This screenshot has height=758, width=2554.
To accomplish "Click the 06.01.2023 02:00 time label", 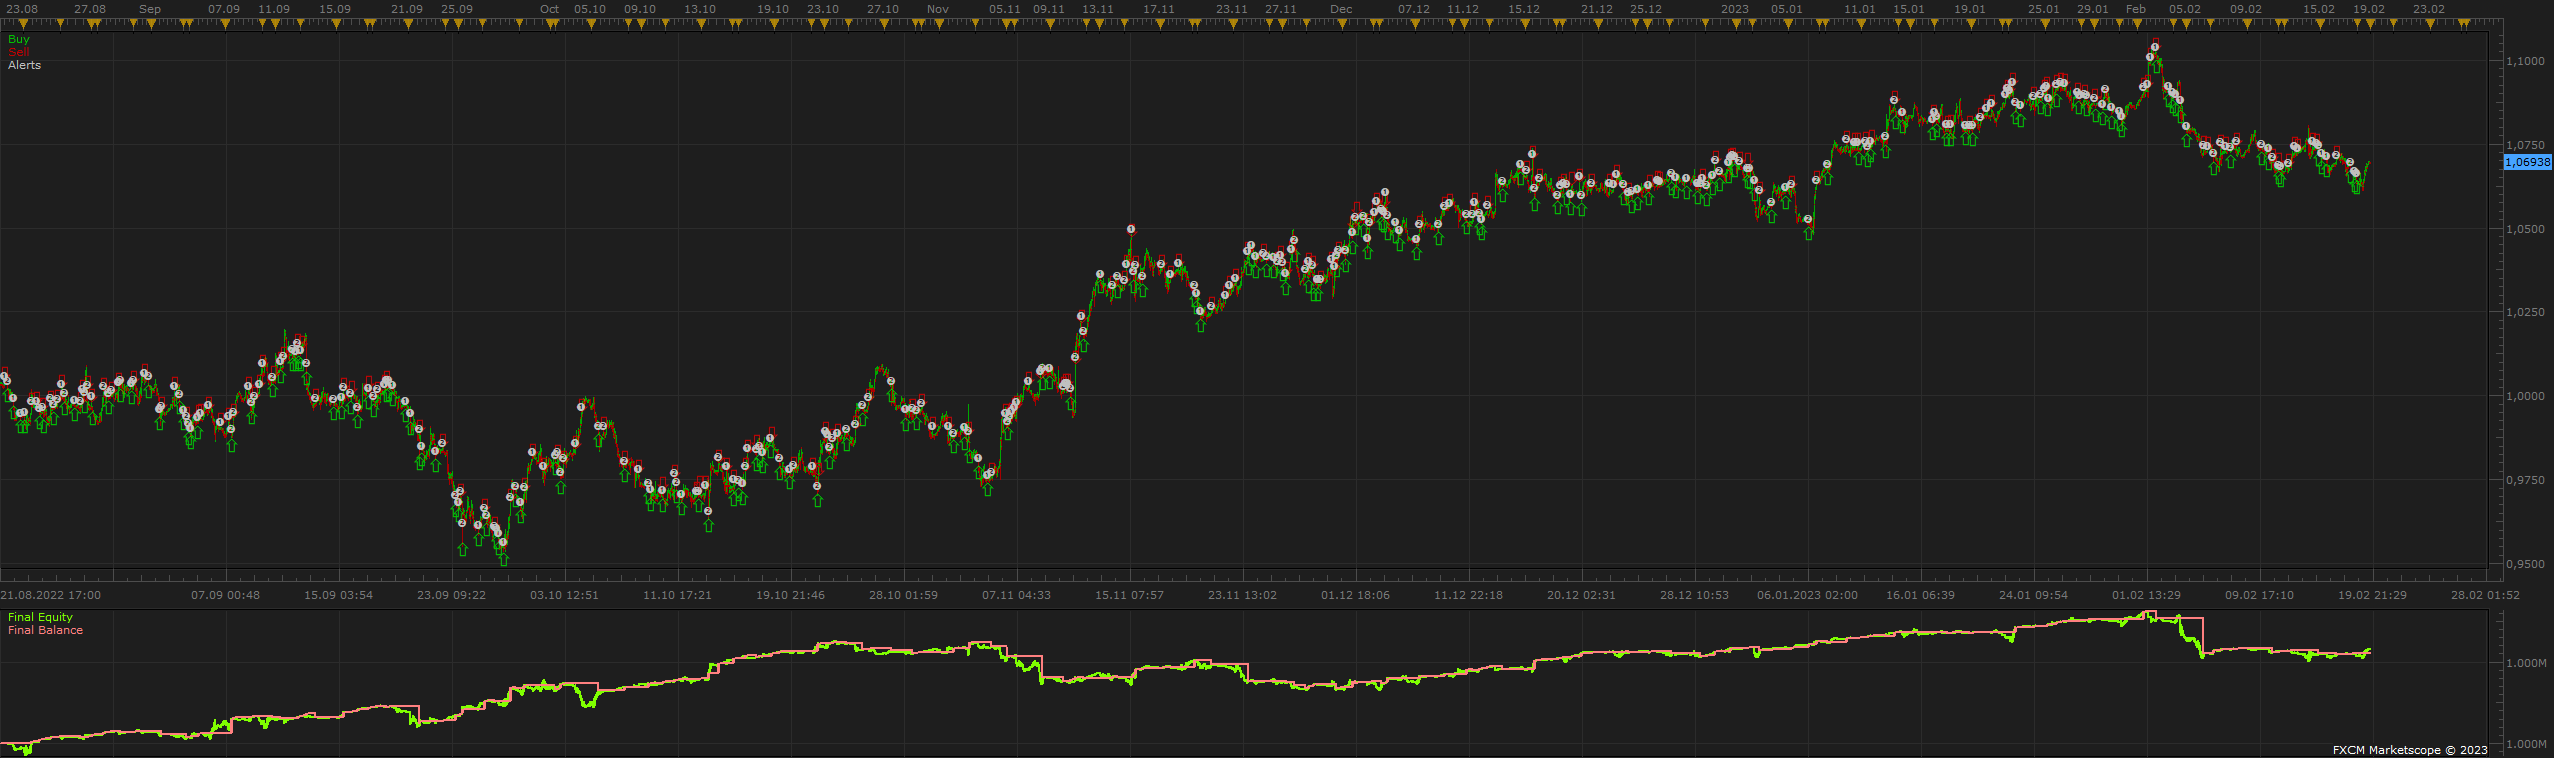I will pos(1807,595).
